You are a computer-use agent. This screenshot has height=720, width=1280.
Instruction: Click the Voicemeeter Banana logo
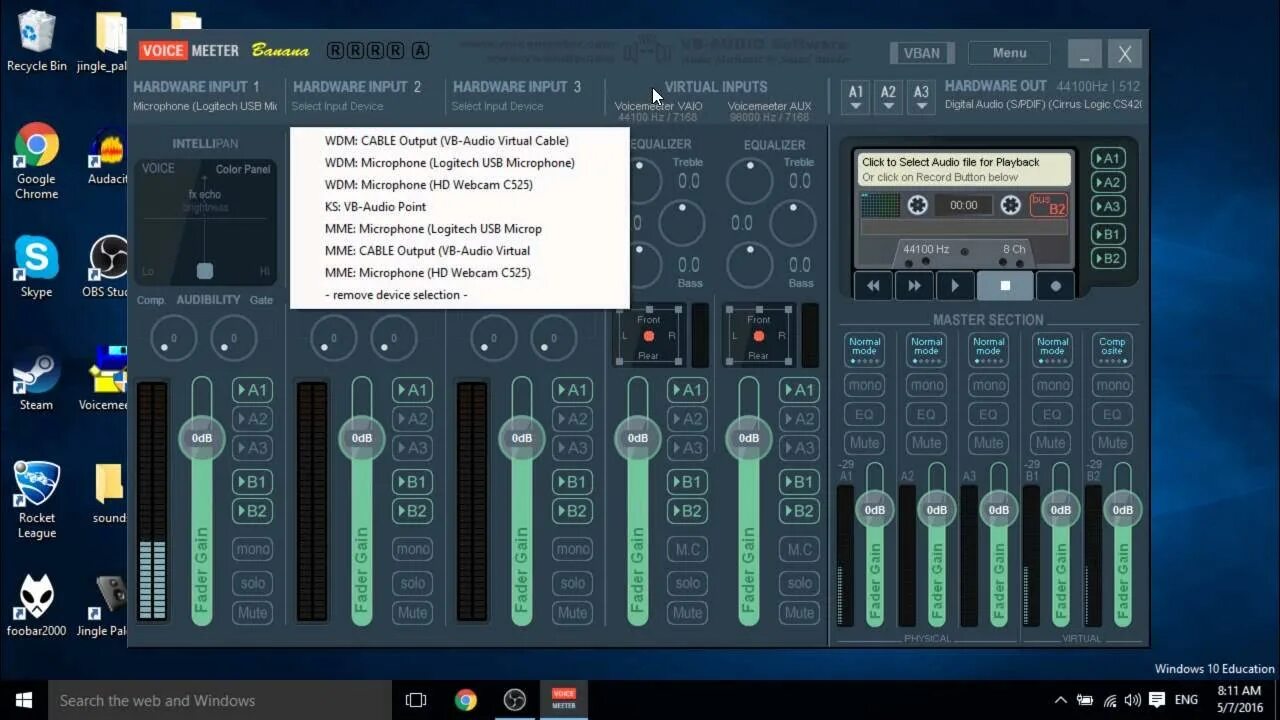coord(224,50)
